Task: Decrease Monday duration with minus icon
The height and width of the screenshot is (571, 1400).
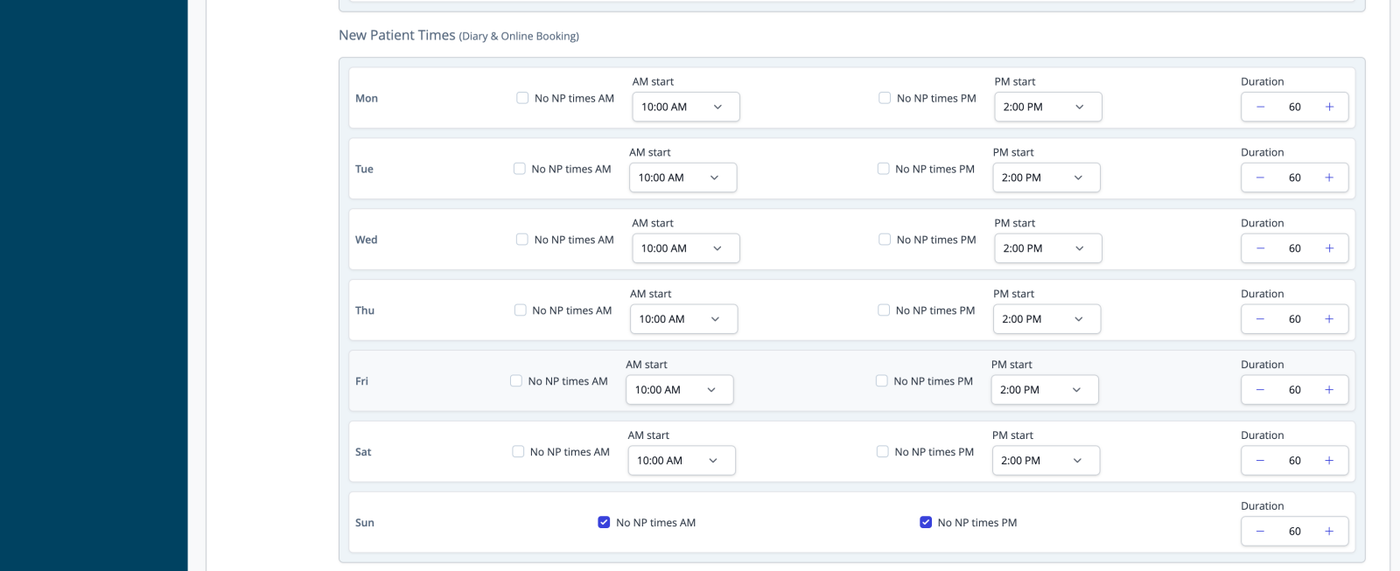Action: (1260, 107)
